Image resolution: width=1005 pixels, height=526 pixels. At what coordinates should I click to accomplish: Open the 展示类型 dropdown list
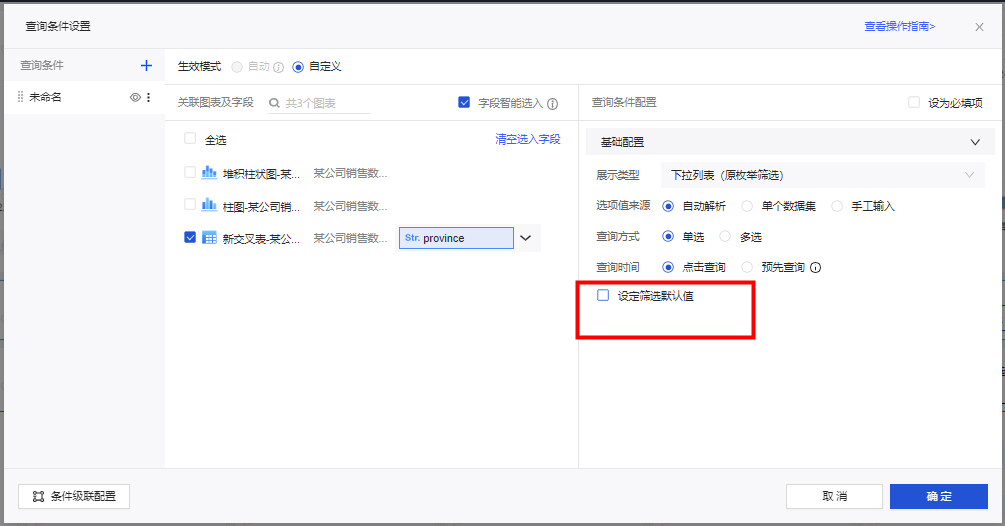(822, 175)
